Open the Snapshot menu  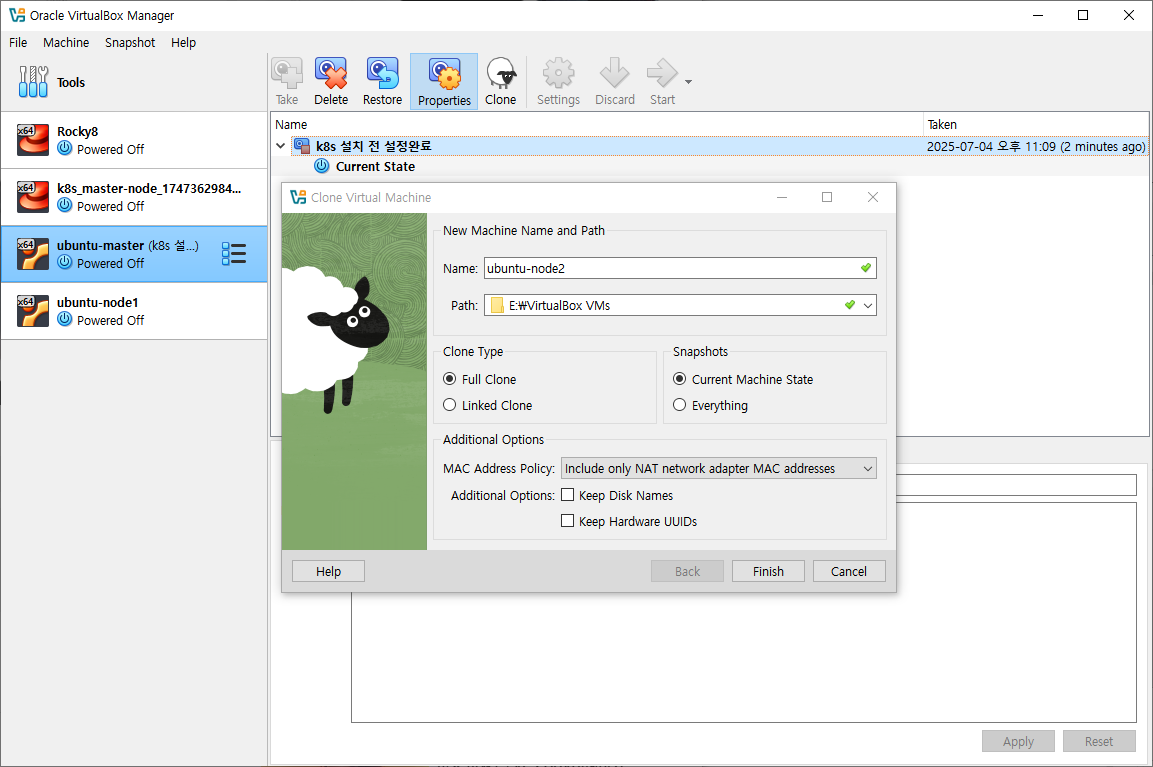(130, 43)
